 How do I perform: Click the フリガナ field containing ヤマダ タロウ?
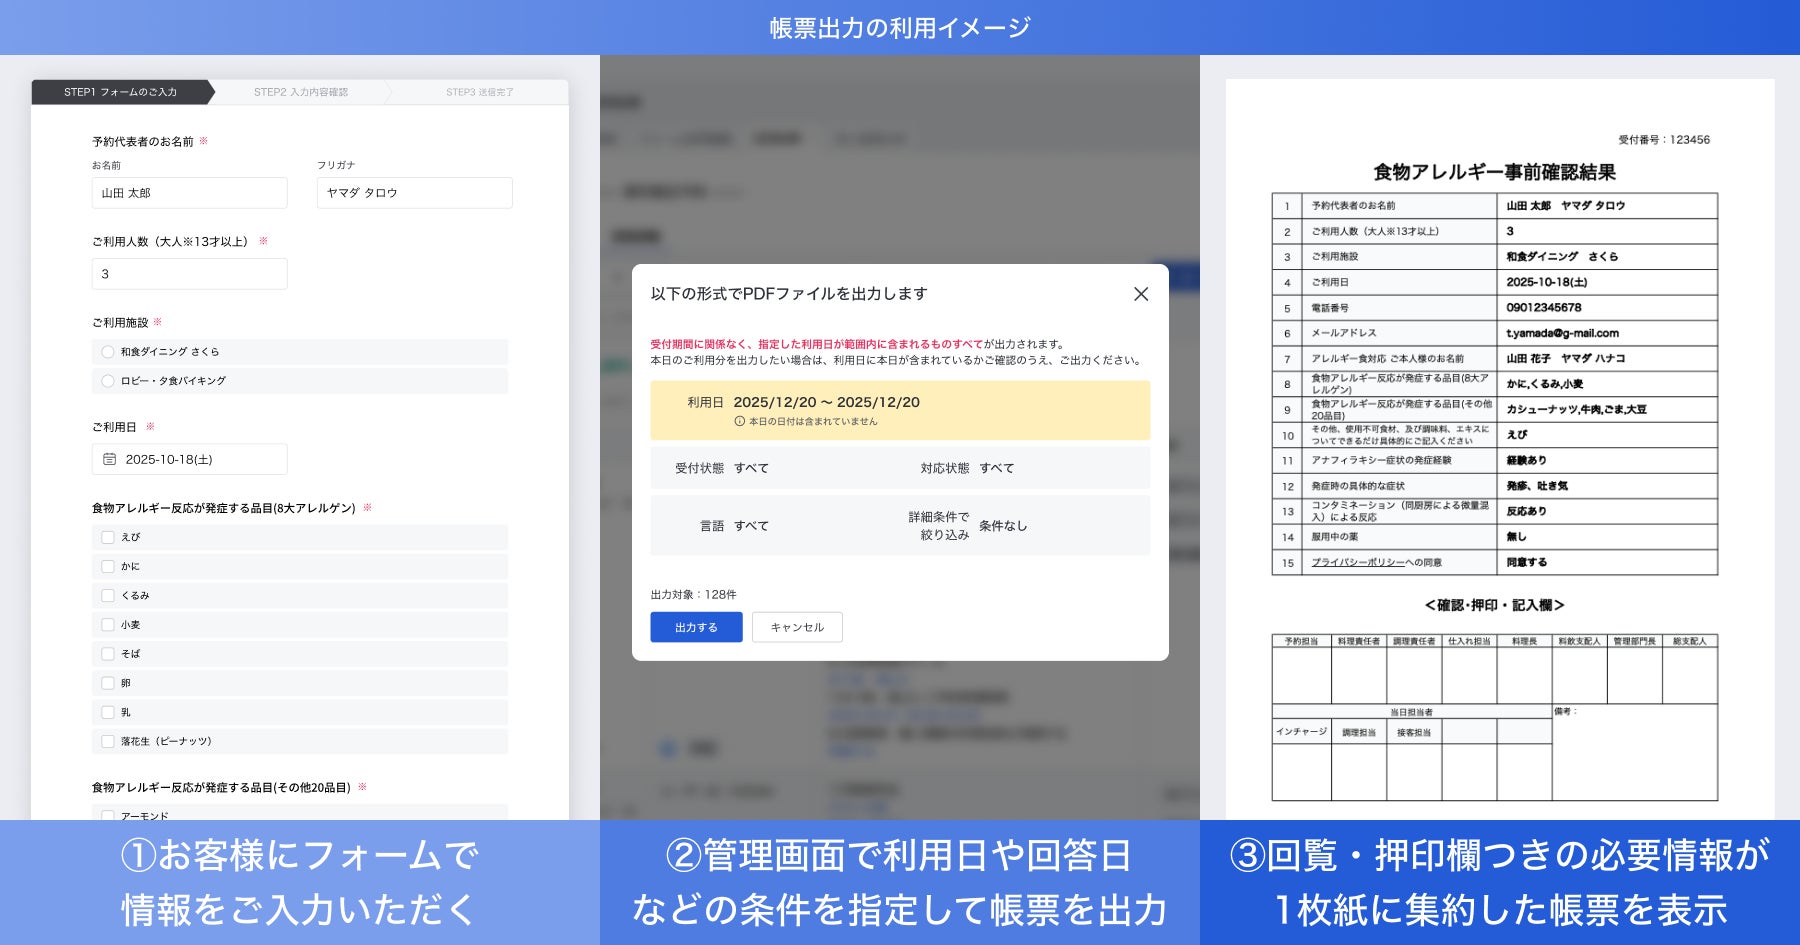click(x=415, y=193)
